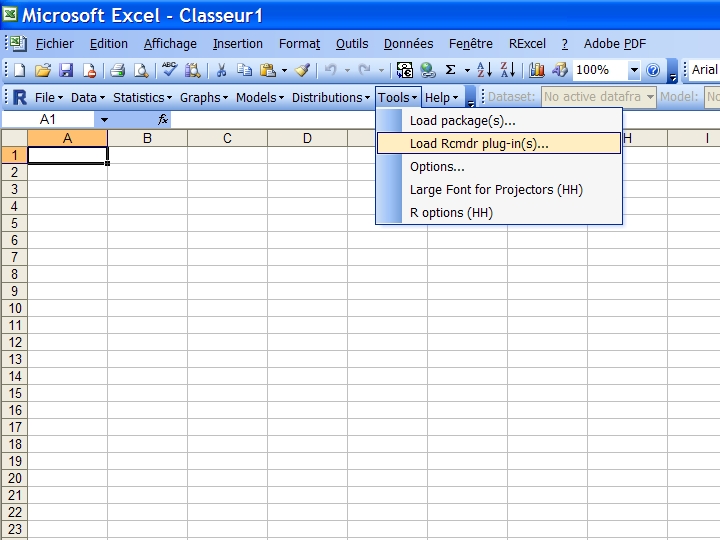The image size is (720, 540).
Task: Open the Dataset 'No active datafra' dropdown
Action: click(650, 97)
